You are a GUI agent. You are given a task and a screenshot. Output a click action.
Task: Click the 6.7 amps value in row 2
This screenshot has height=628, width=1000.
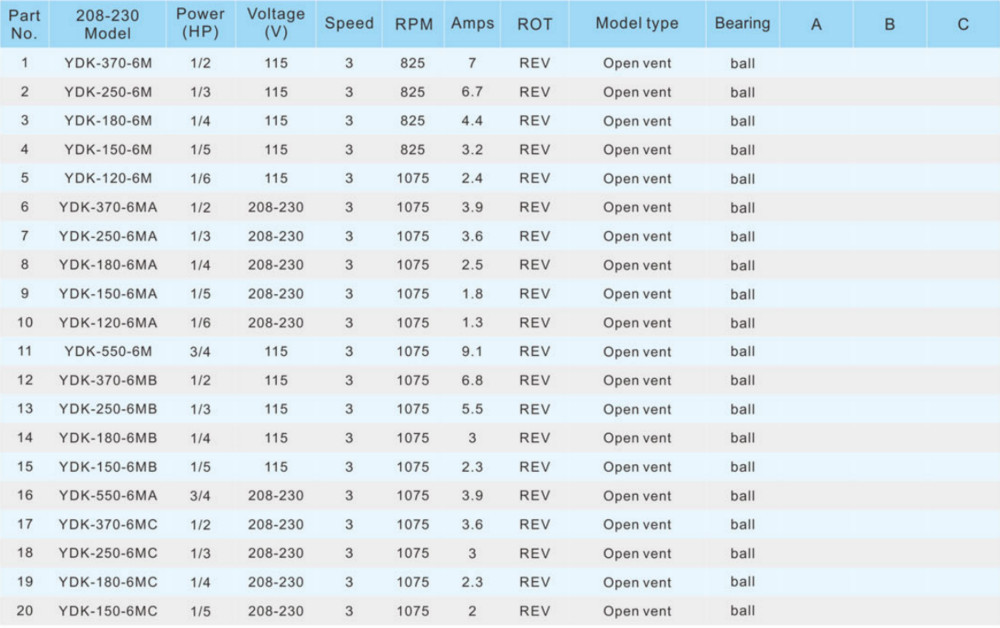point(472,92)
